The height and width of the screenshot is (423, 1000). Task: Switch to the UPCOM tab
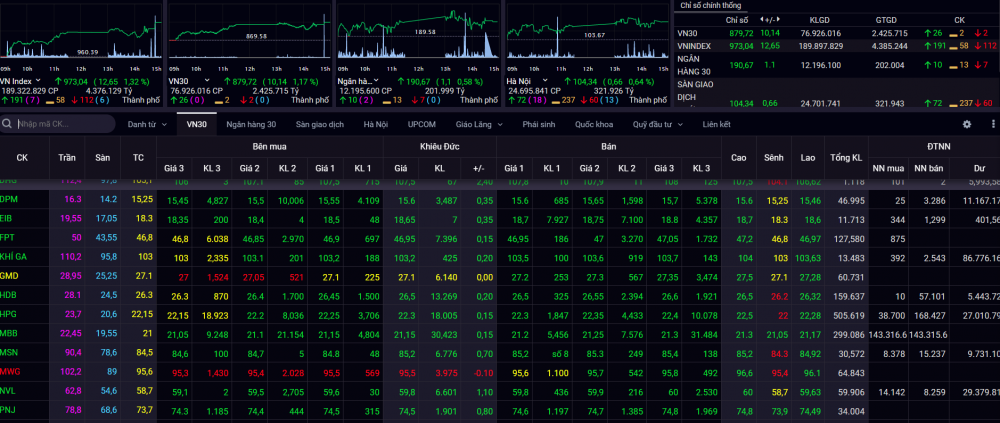click(x=421, y=124)
